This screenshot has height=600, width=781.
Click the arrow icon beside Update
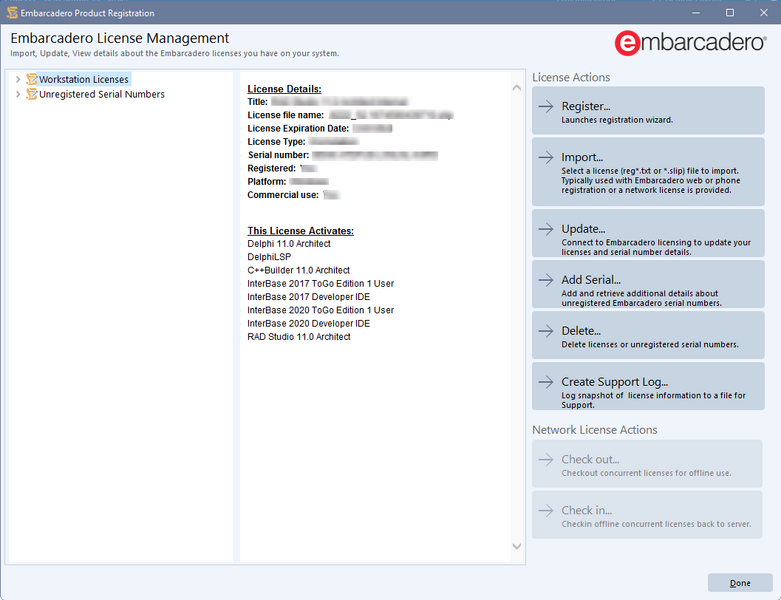click(546, 229)
